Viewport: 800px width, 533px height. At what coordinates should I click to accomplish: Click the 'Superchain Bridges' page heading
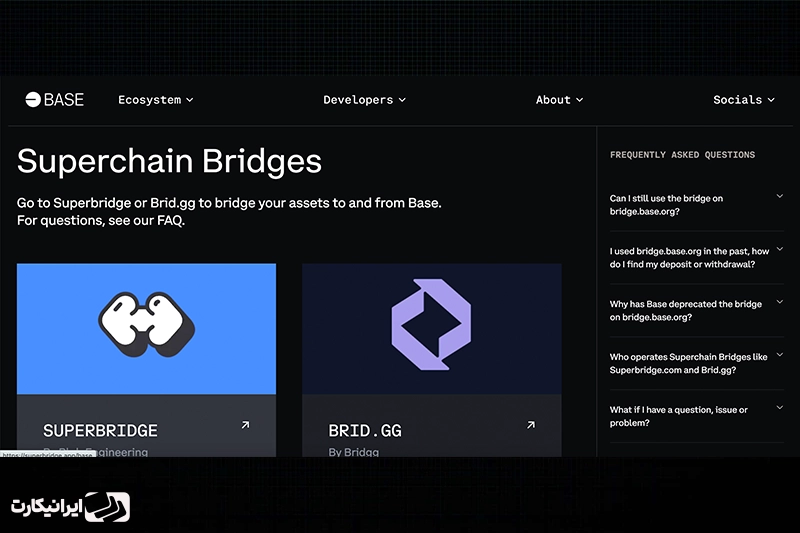169,161
